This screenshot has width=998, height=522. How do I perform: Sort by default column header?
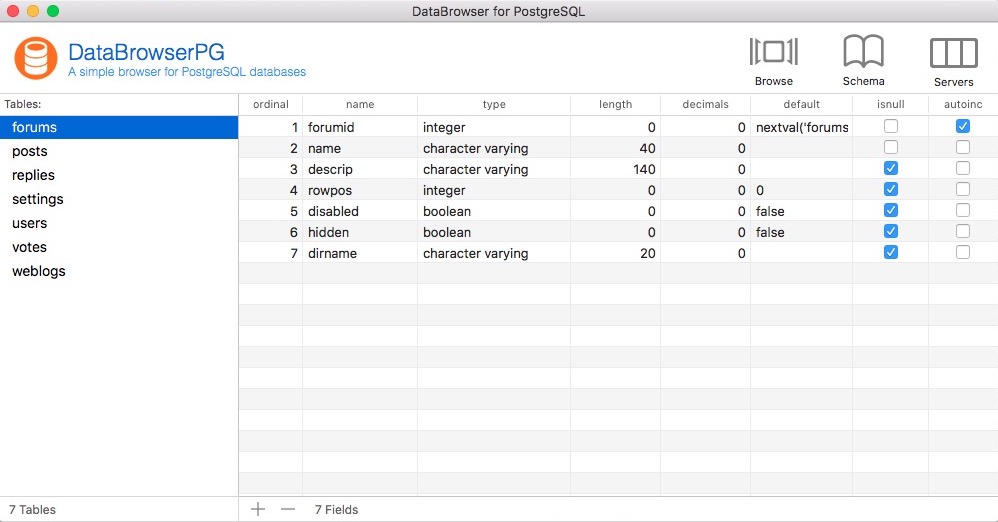click(x=801, y=104)
